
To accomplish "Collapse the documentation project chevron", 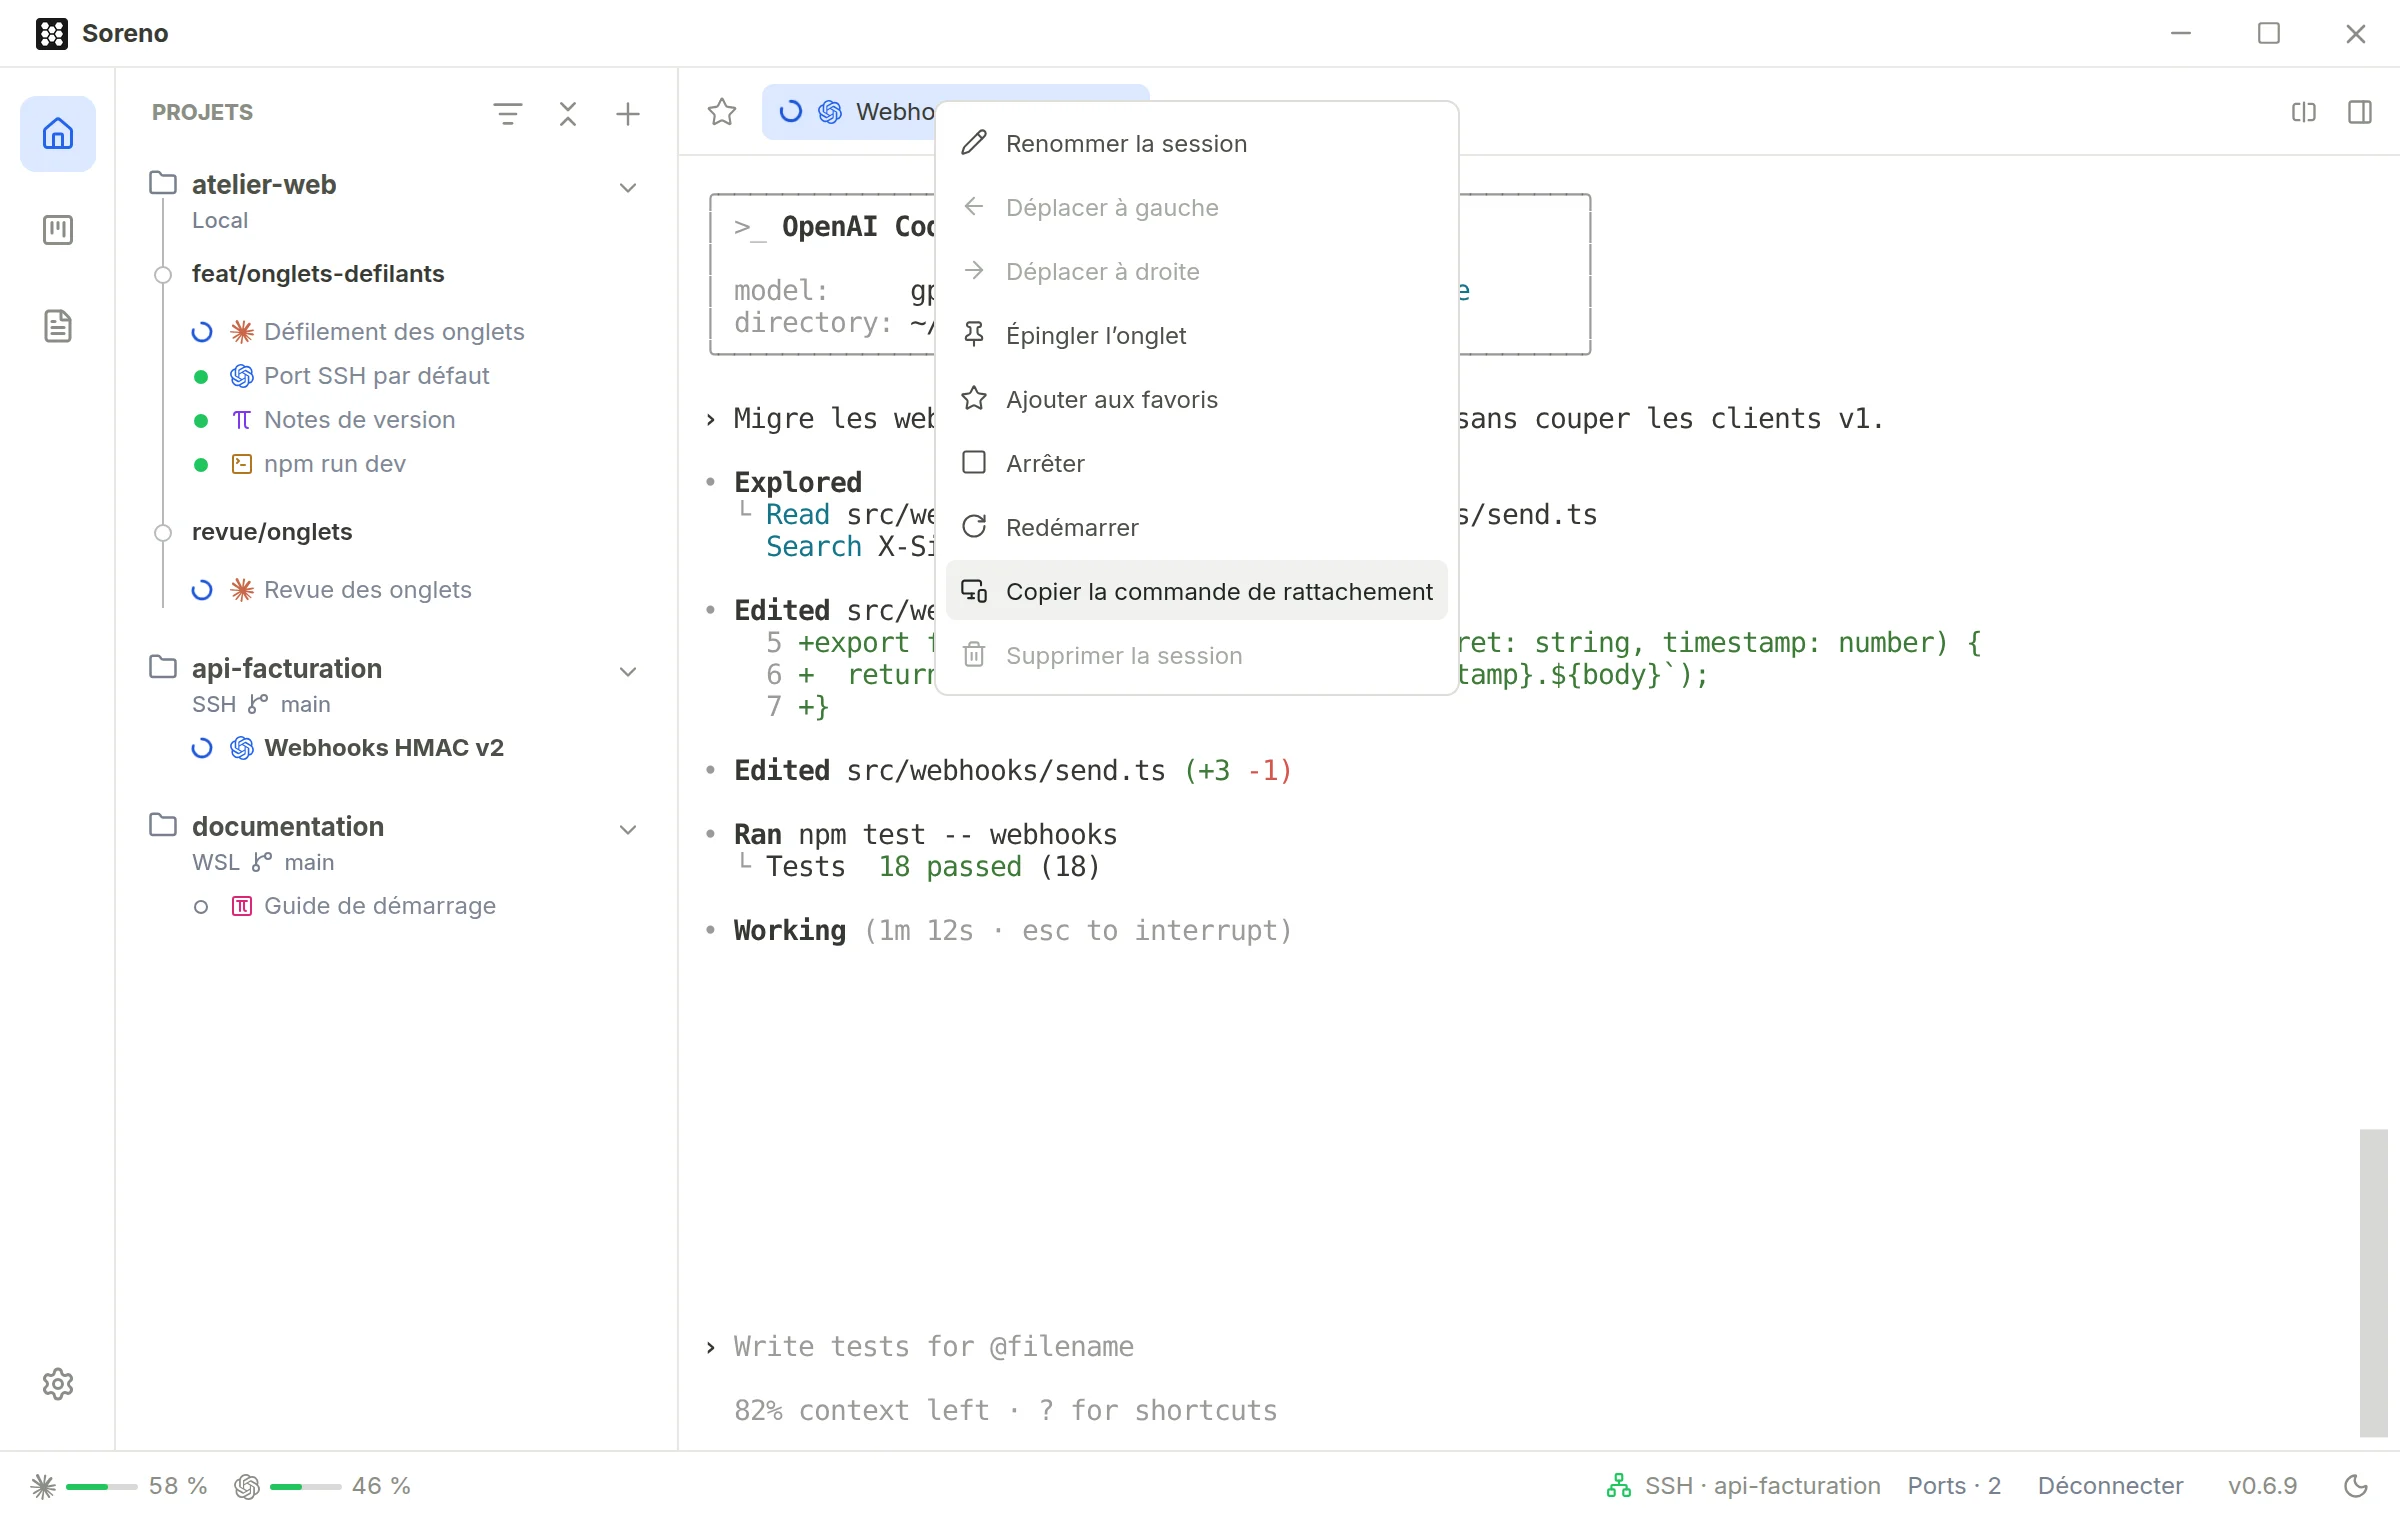I will point(628,830).
